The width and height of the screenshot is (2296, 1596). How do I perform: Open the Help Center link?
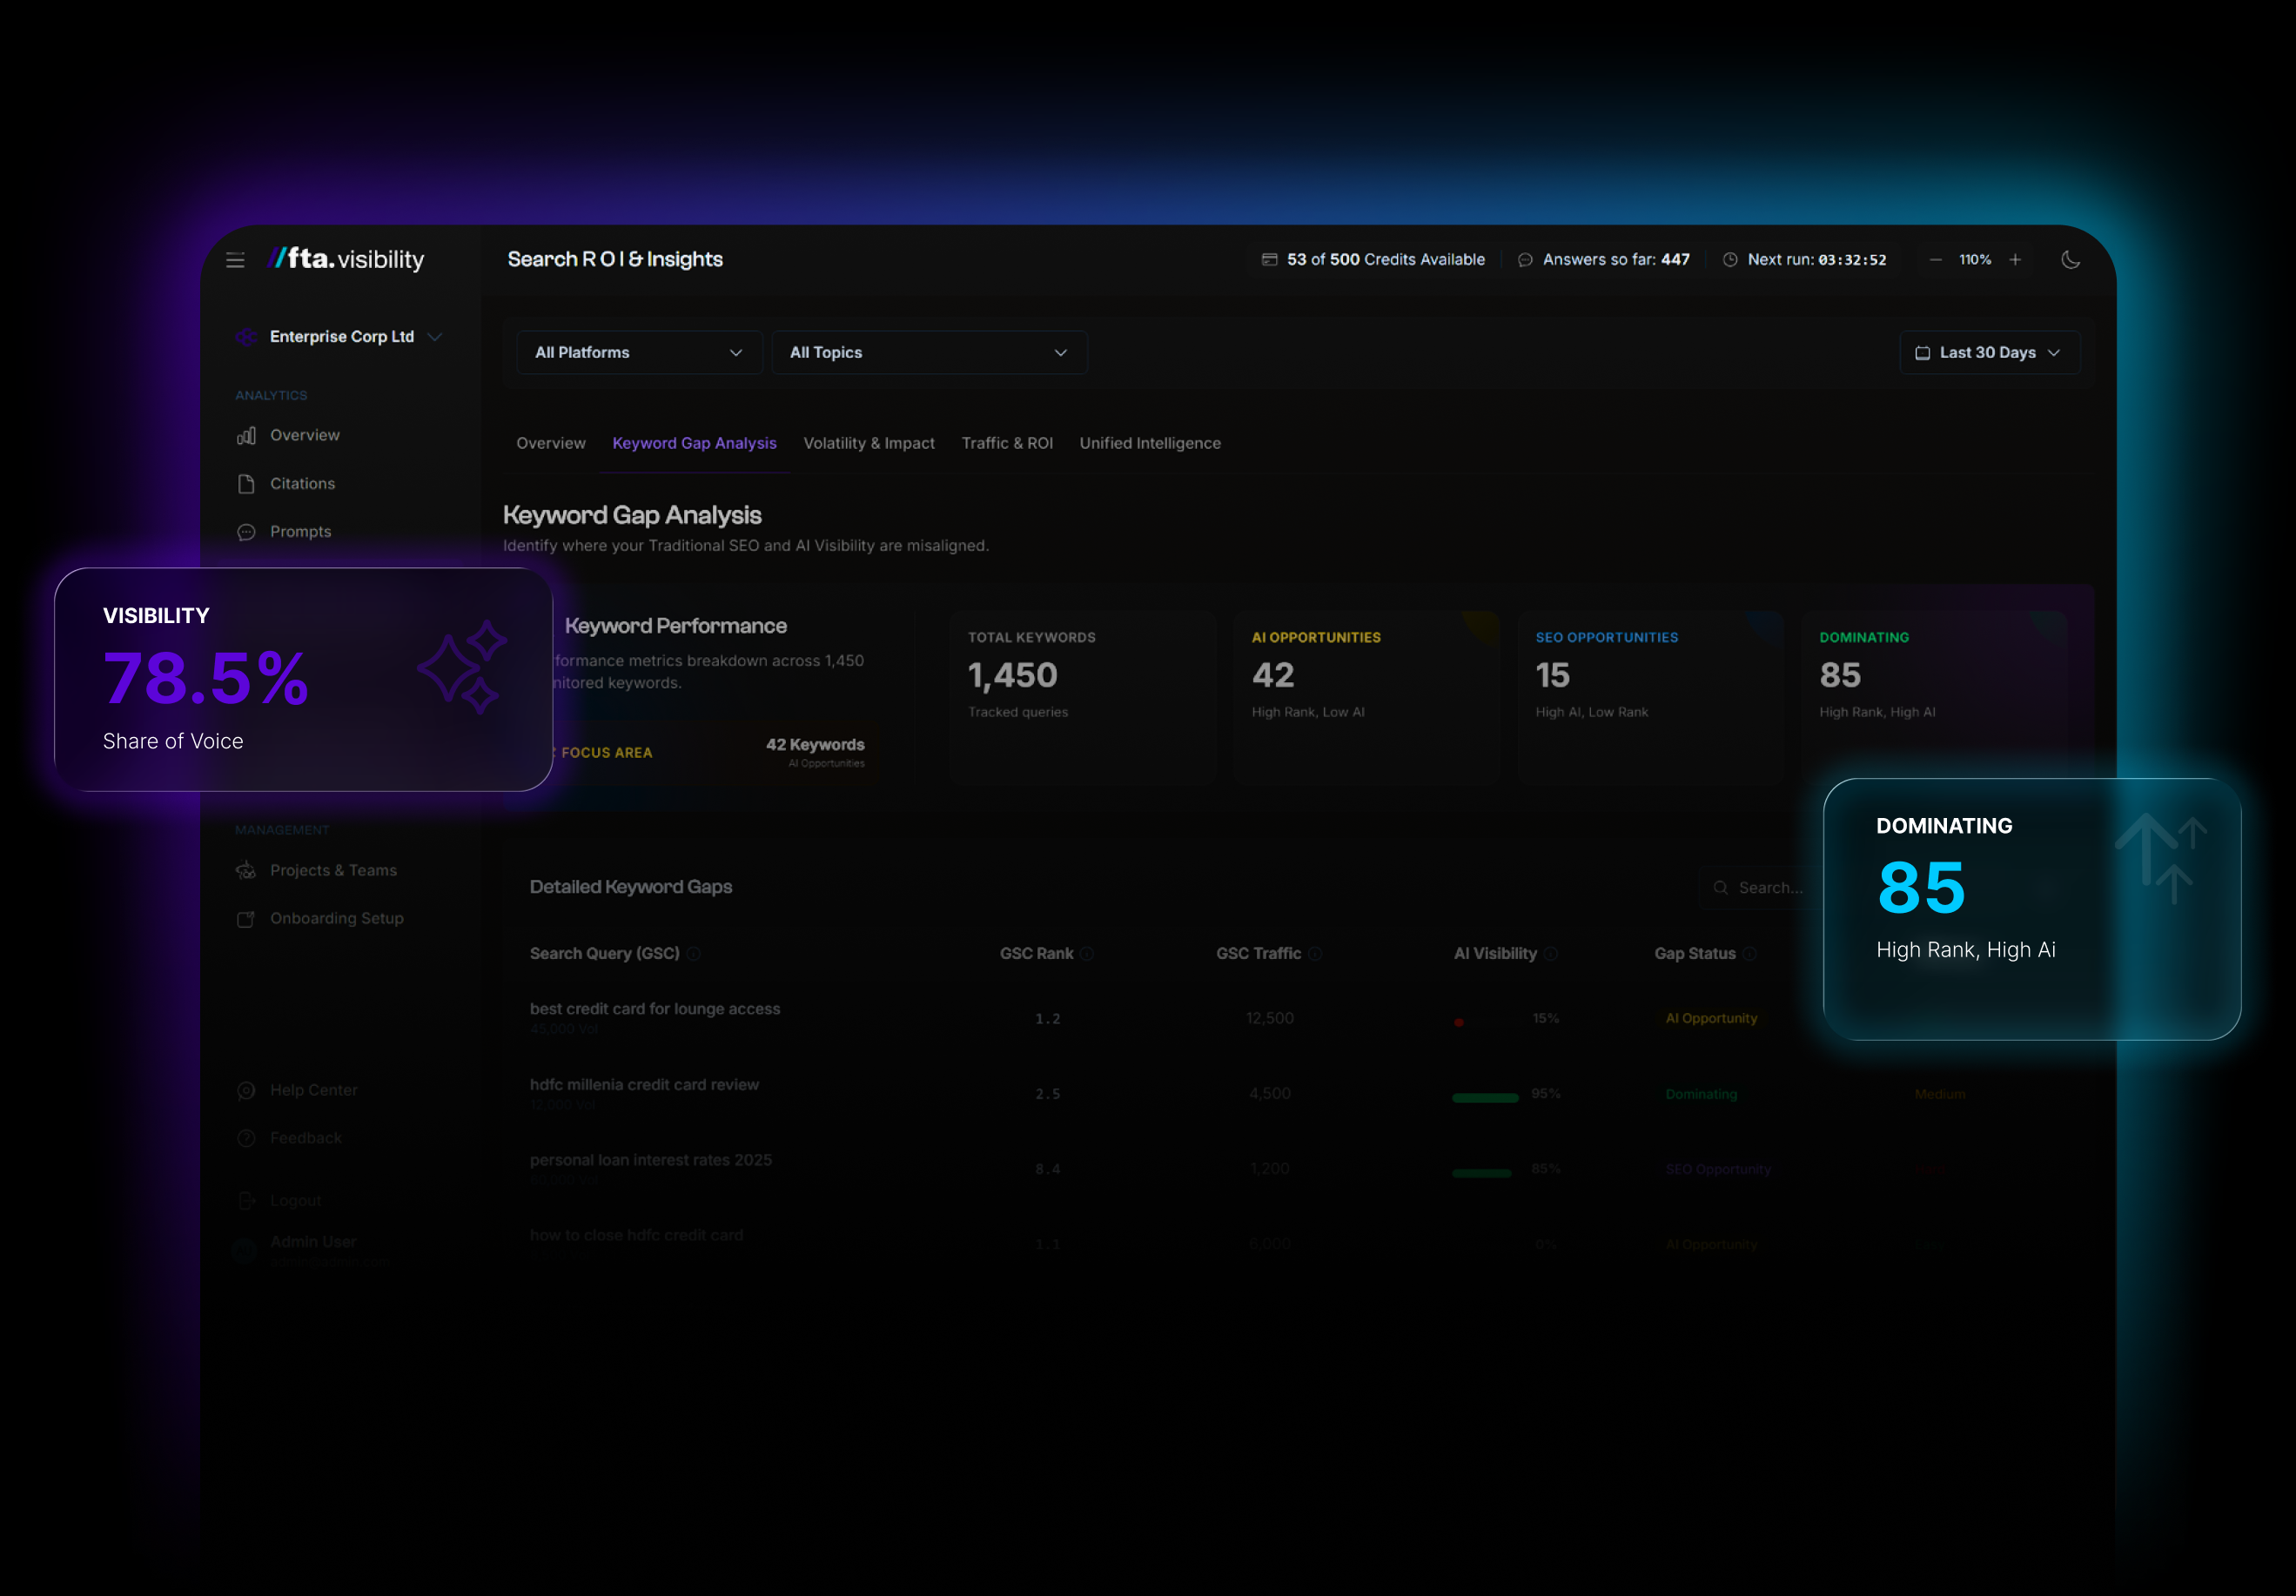click(313, 1091)
